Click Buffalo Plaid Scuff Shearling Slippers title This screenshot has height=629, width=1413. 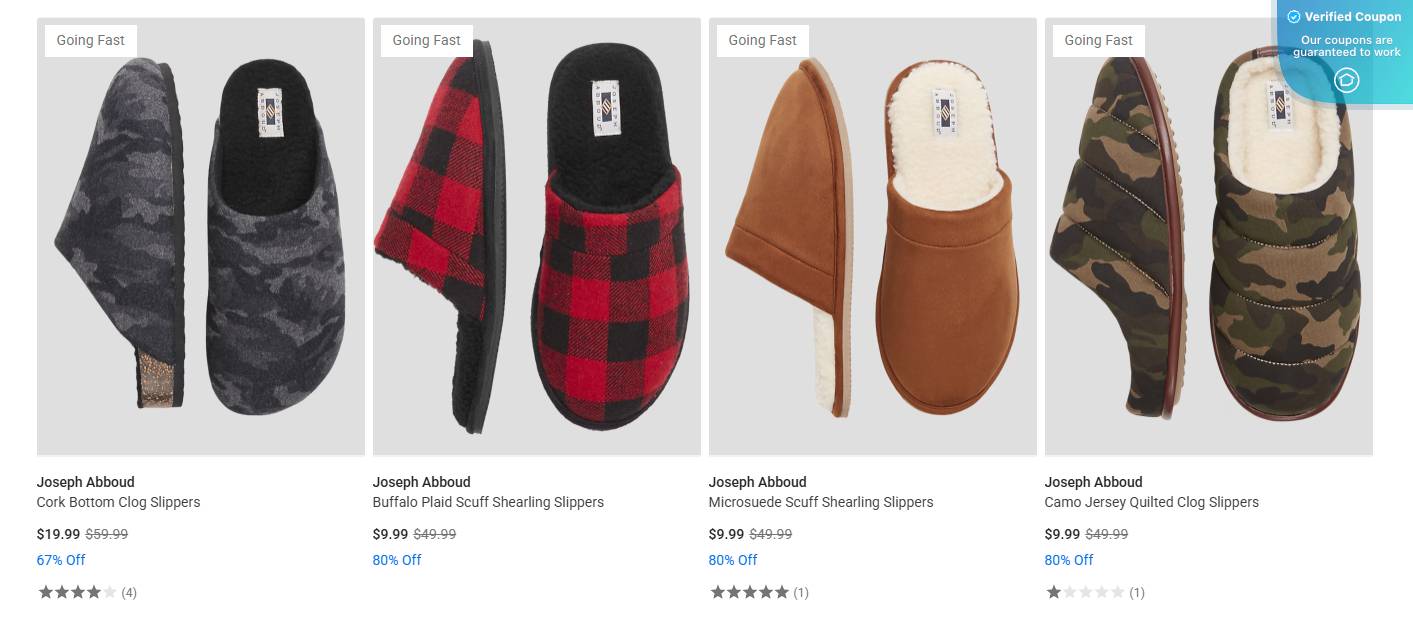pos(488,502)
